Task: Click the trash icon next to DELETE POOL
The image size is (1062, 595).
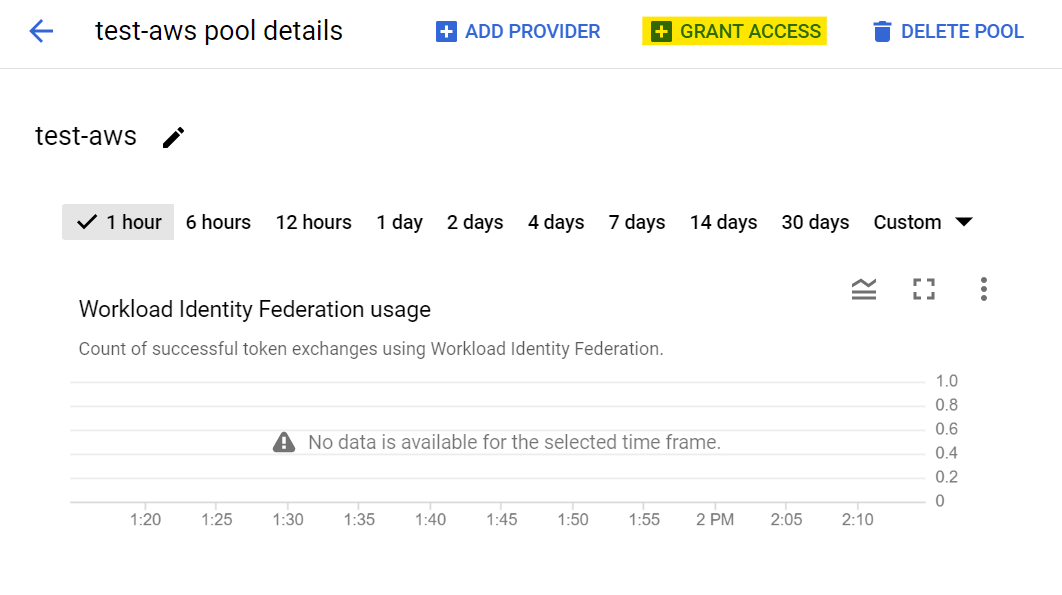Action: pyautogui.click(x=881, y=31)
